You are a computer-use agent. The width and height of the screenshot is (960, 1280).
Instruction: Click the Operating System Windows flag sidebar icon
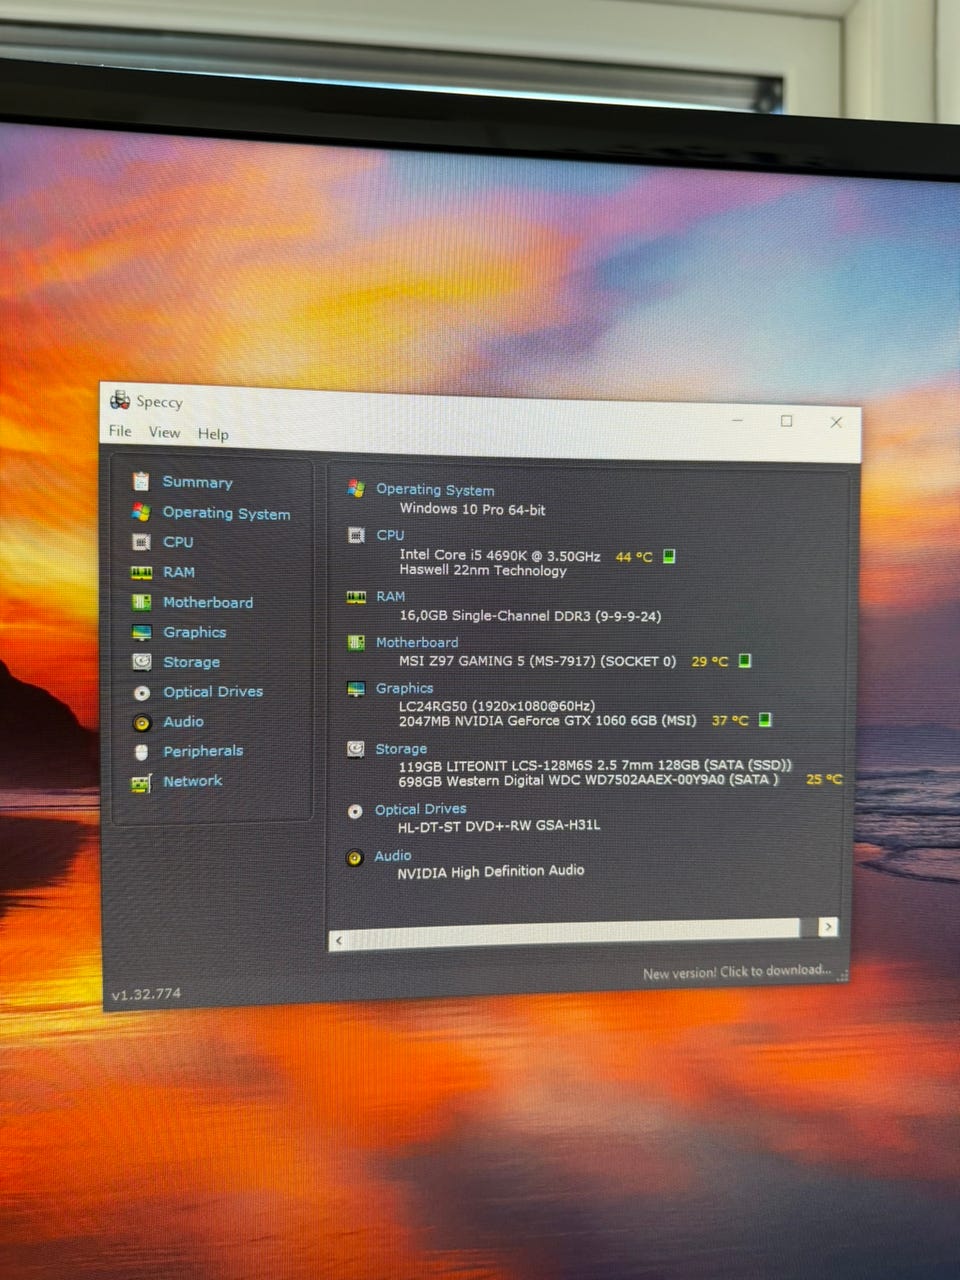point(141,512)
